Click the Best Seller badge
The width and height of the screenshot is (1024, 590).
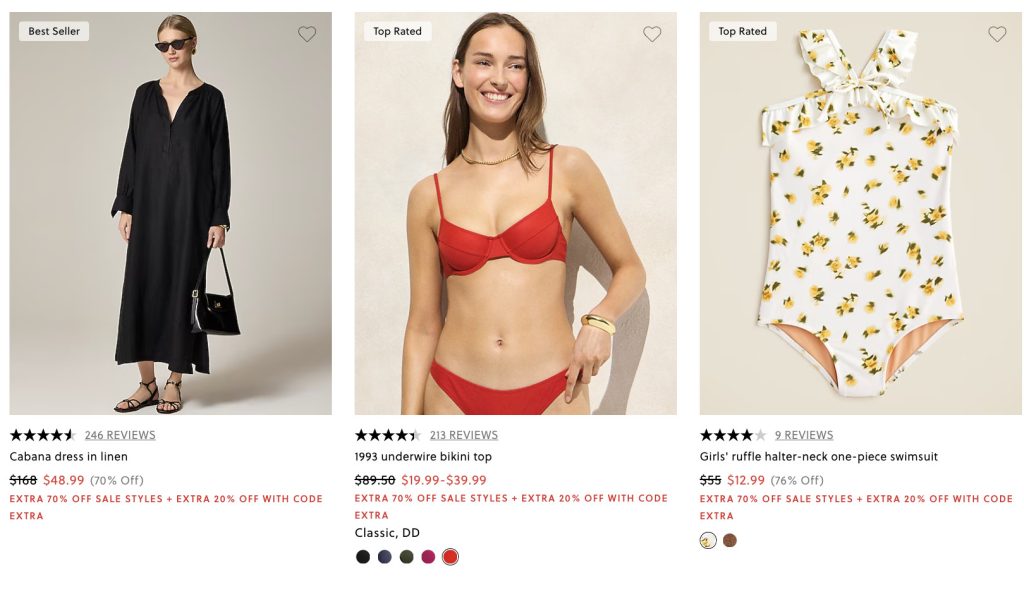(54, 31)
